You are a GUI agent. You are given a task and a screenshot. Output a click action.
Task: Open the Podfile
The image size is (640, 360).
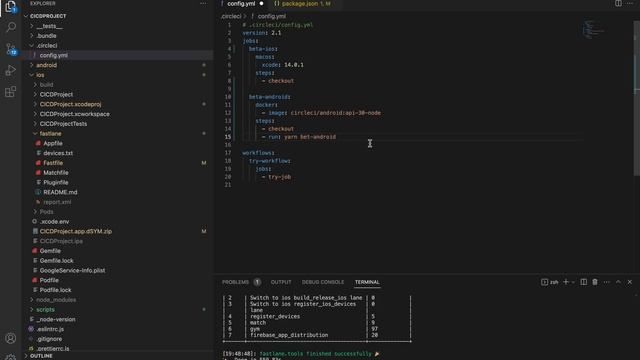49,280
